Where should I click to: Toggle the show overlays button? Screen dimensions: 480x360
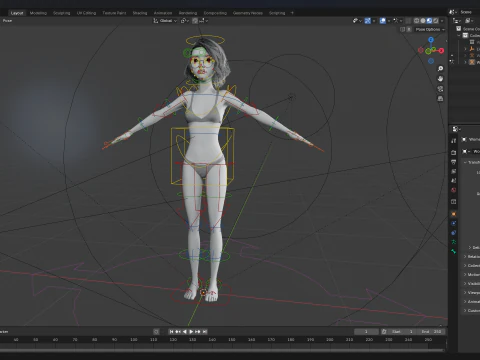[x=383, y=21]
